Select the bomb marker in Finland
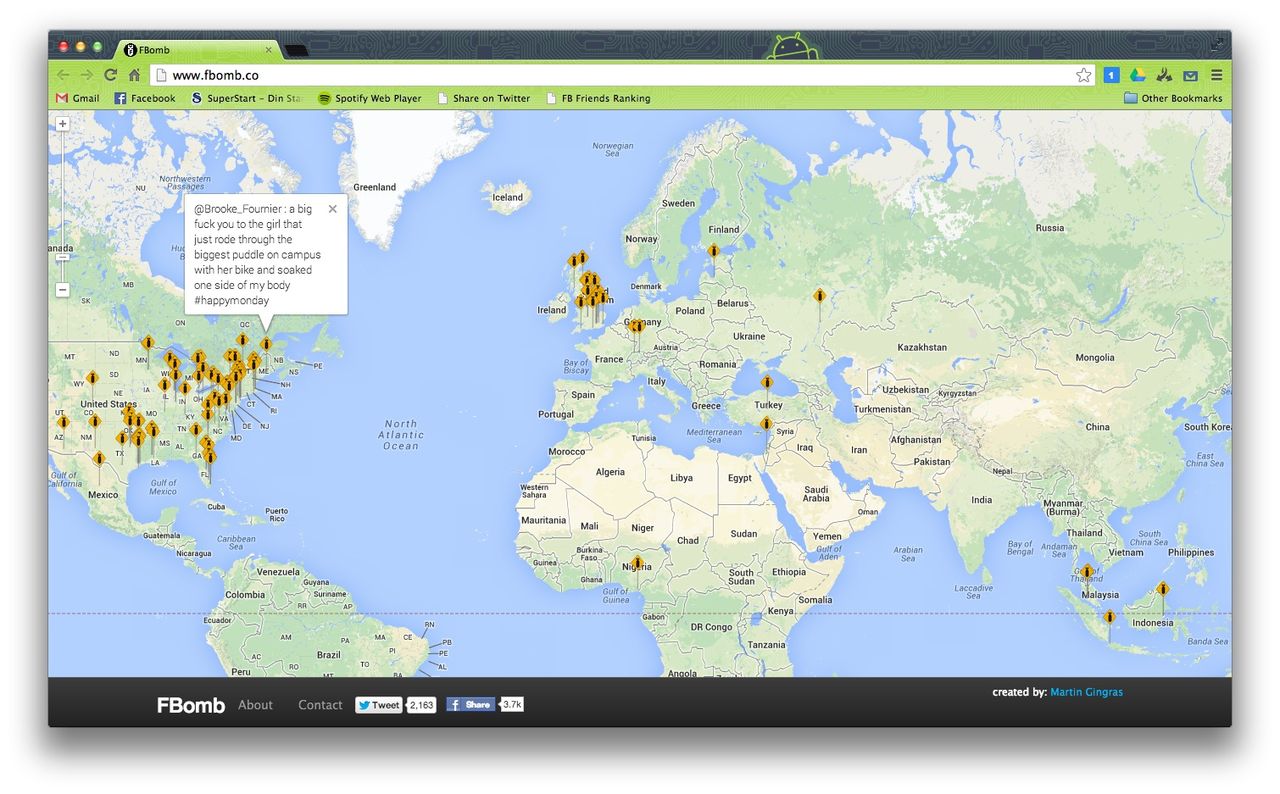1280x794 pixels. click(713, 251)
